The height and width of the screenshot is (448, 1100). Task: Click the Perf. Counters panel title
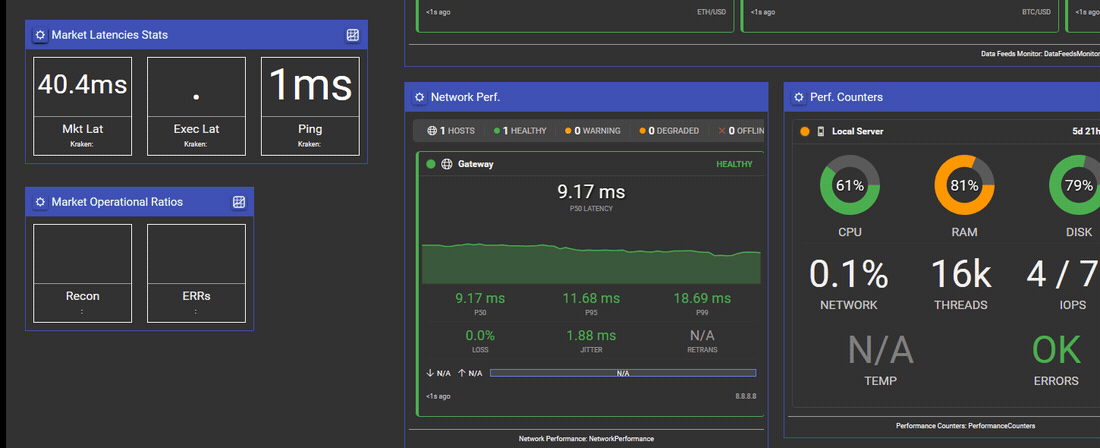(x=847, y=97)
